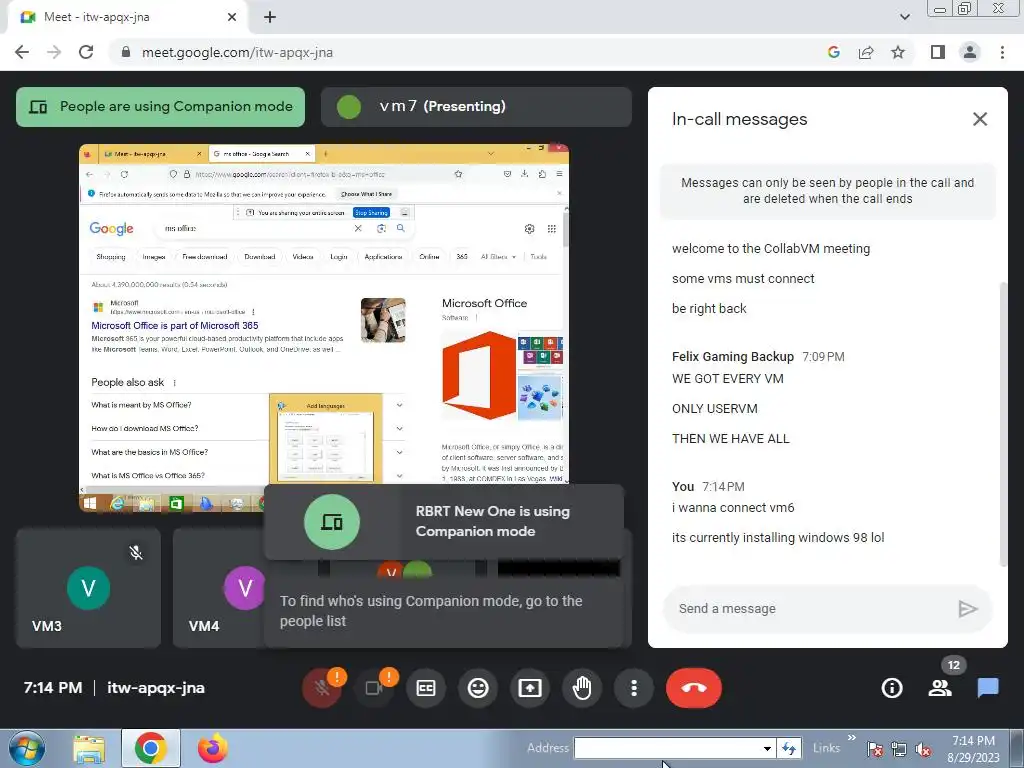The image size is (1024, 768).
Task: Click the sender name Felix Gaming Backup
Action: click(733, 357)
